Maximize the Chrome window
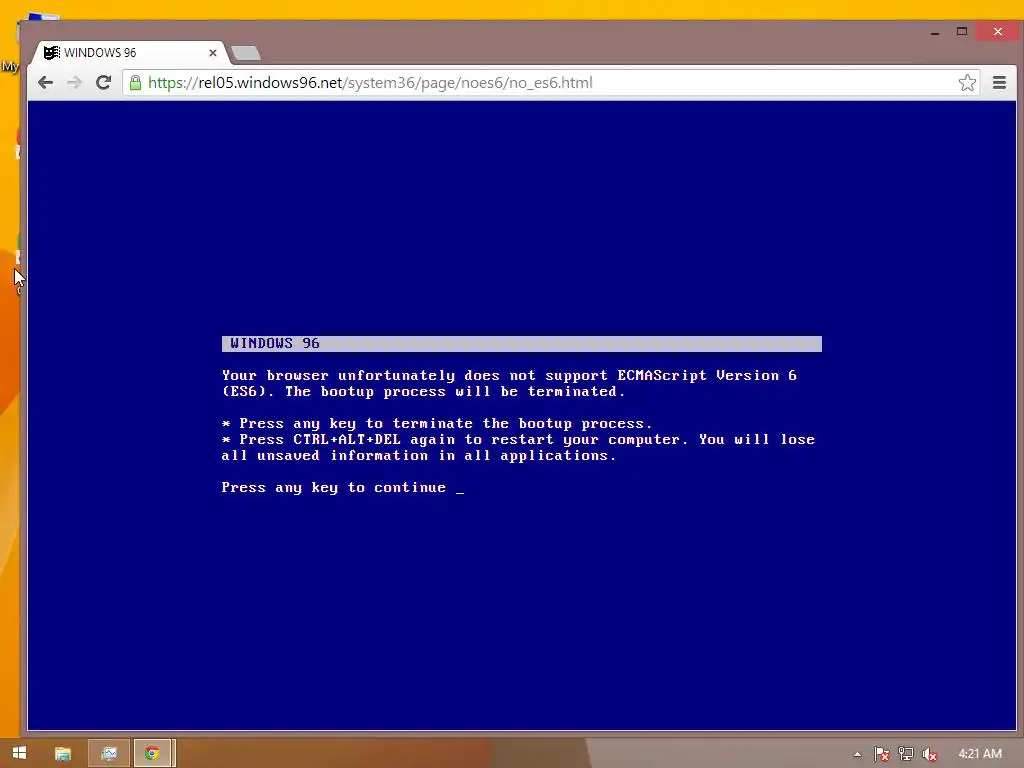This screenshot has width=1024, height=768. [x=961, y=32]
